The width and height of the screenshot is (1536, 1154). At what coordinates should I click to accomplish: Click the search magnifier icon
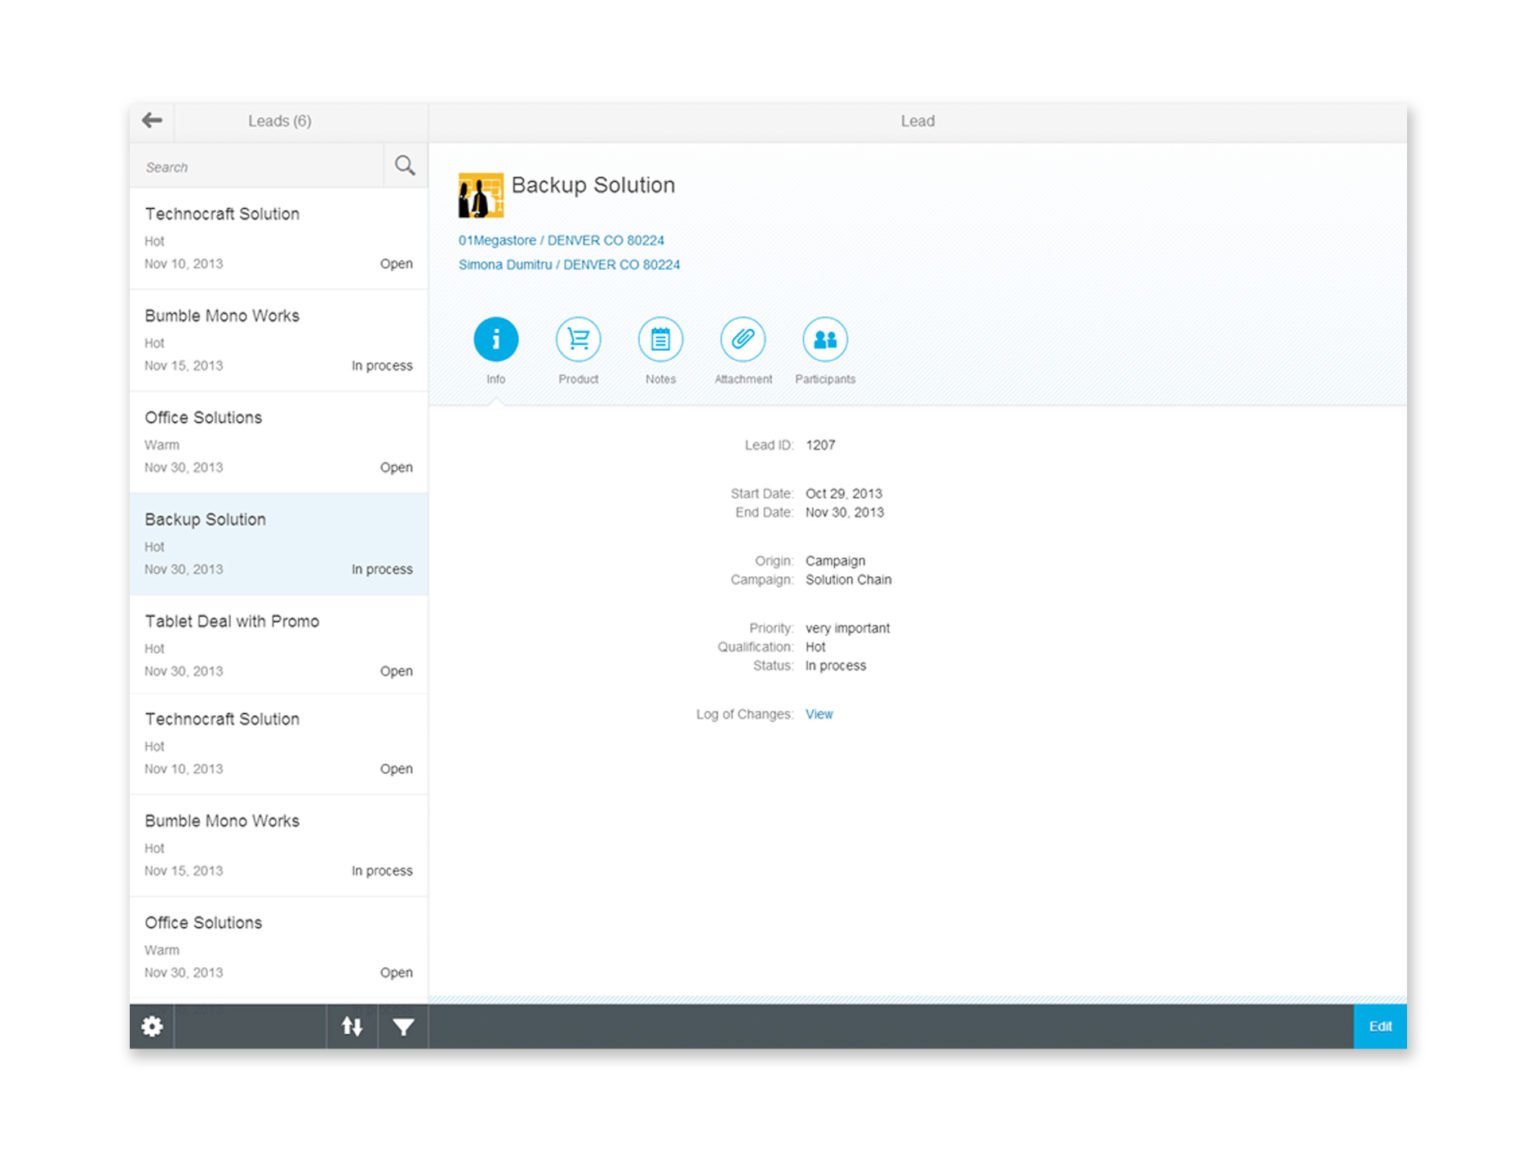click(404, 166)
